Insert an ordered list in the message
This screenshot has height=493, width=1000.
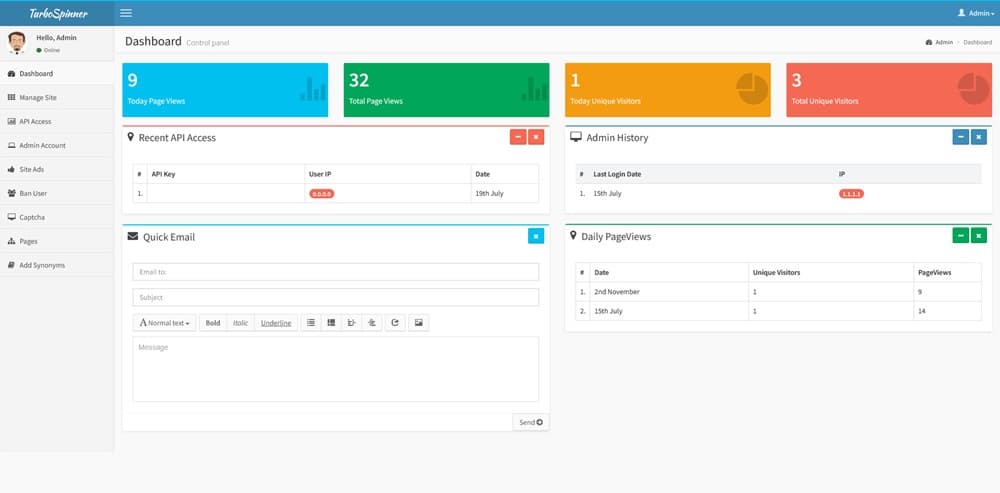click(331, 323)
